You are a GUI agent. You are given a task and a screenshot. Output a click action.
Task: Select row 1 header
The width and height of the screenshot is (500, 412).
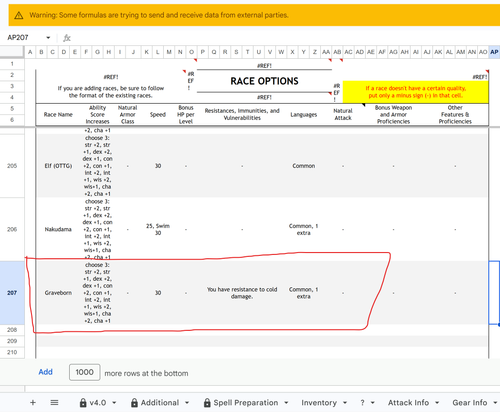coord(12,63)
